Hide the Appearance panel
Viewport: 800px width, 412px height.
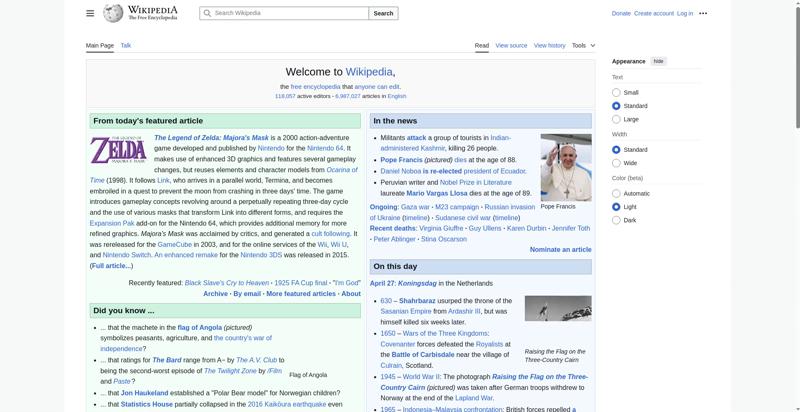click(x=659, y=61)
